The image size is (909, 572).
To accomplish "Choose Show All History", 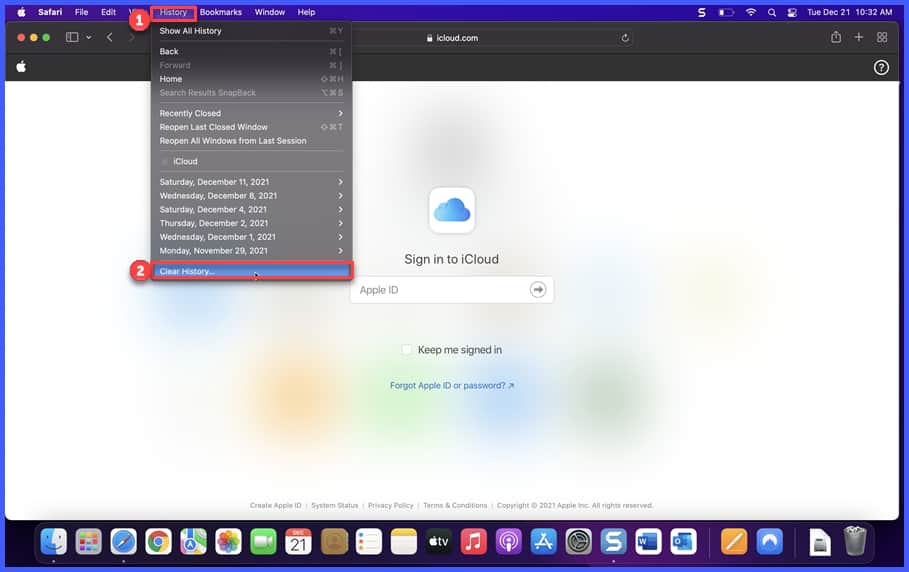I will pyautogui.click(x=191, y=31).
